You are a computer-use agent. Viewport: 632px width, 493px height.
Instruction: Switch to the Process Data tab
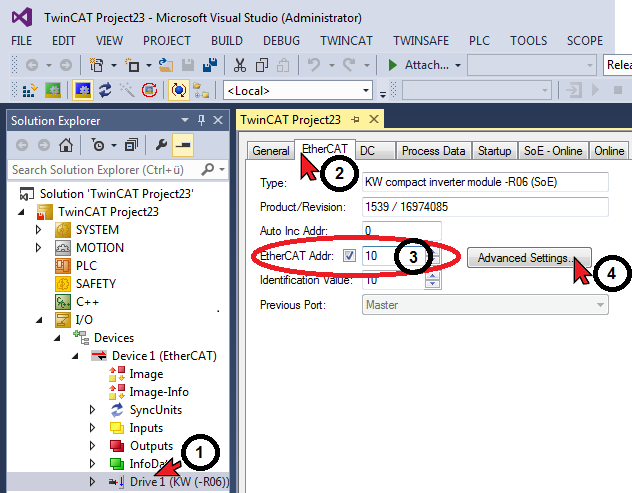(x=434, y=151)
